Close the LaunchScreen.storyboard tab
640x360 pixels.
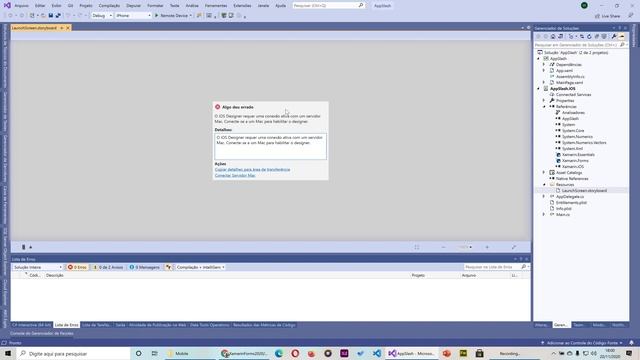[x=68, y=28]
